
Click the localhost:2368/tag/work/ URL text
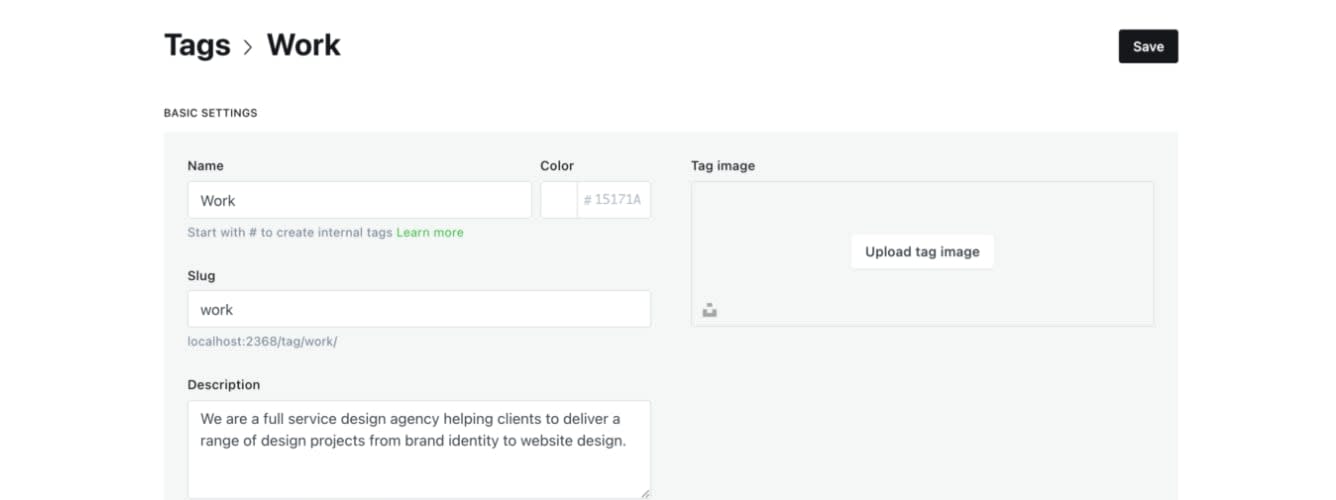pyautogui.click(x=262, y=341)
